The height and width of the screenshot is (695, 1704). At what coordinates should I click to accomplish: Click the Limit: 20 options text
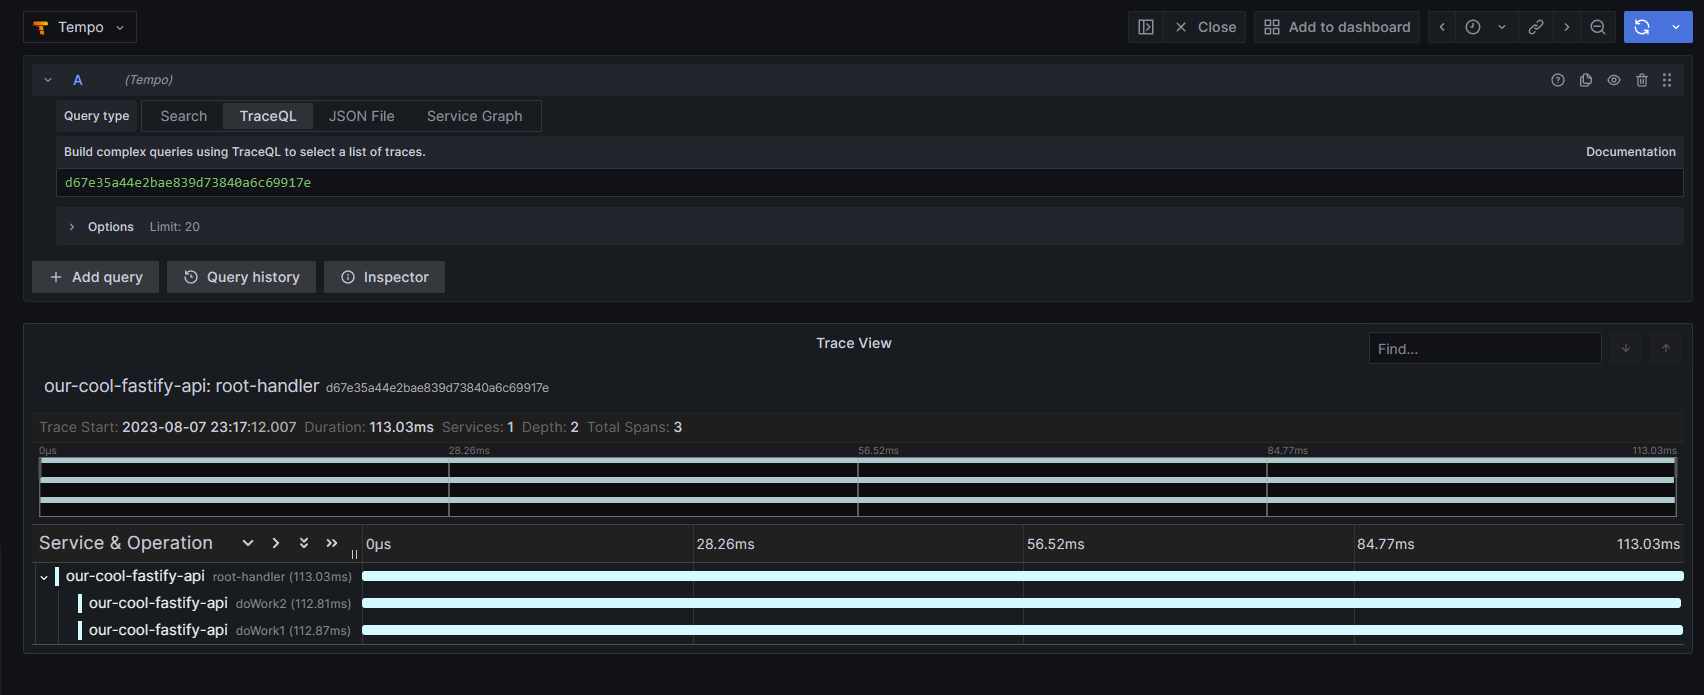(175, 227)
